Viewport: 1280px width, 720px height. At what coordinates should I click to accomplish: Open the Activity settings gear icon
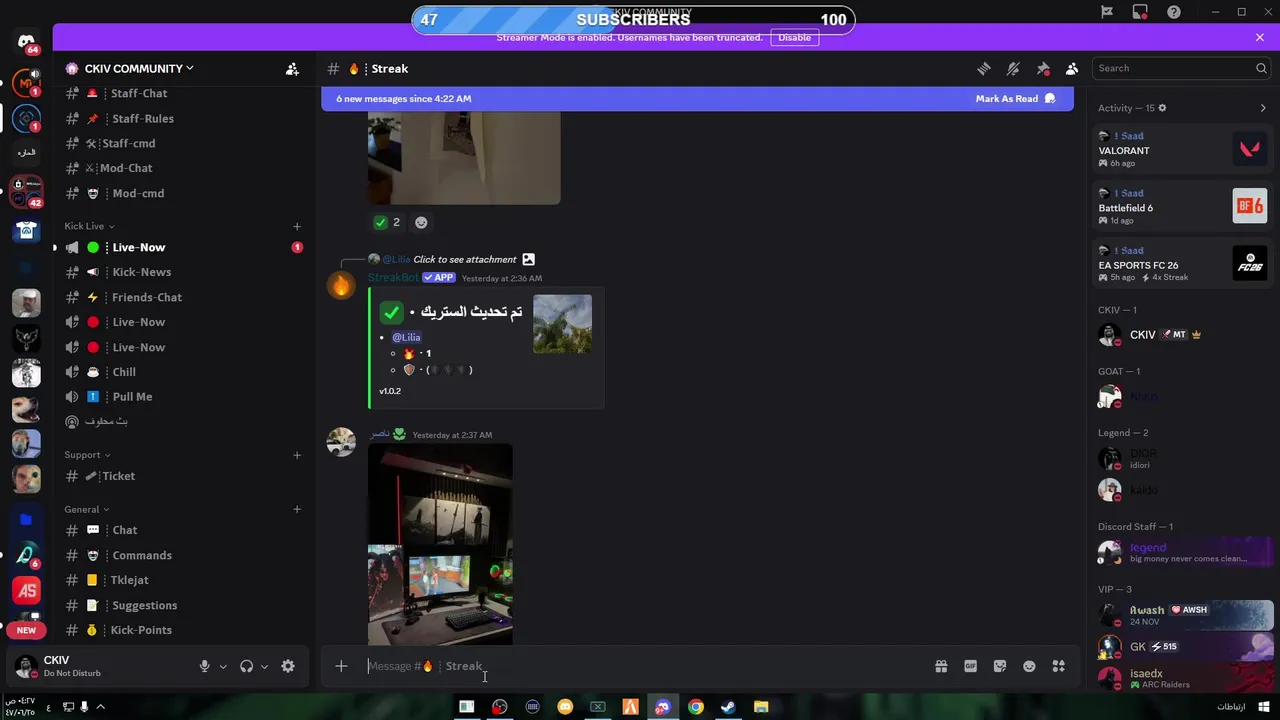1162,108
